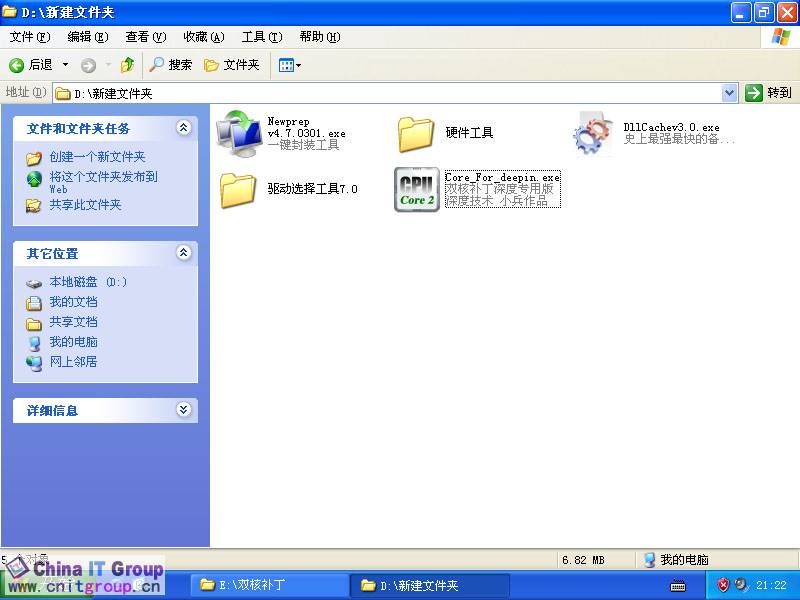Open 我的文档 location link
Screen dimensions: 800x600
coord(73,302)
